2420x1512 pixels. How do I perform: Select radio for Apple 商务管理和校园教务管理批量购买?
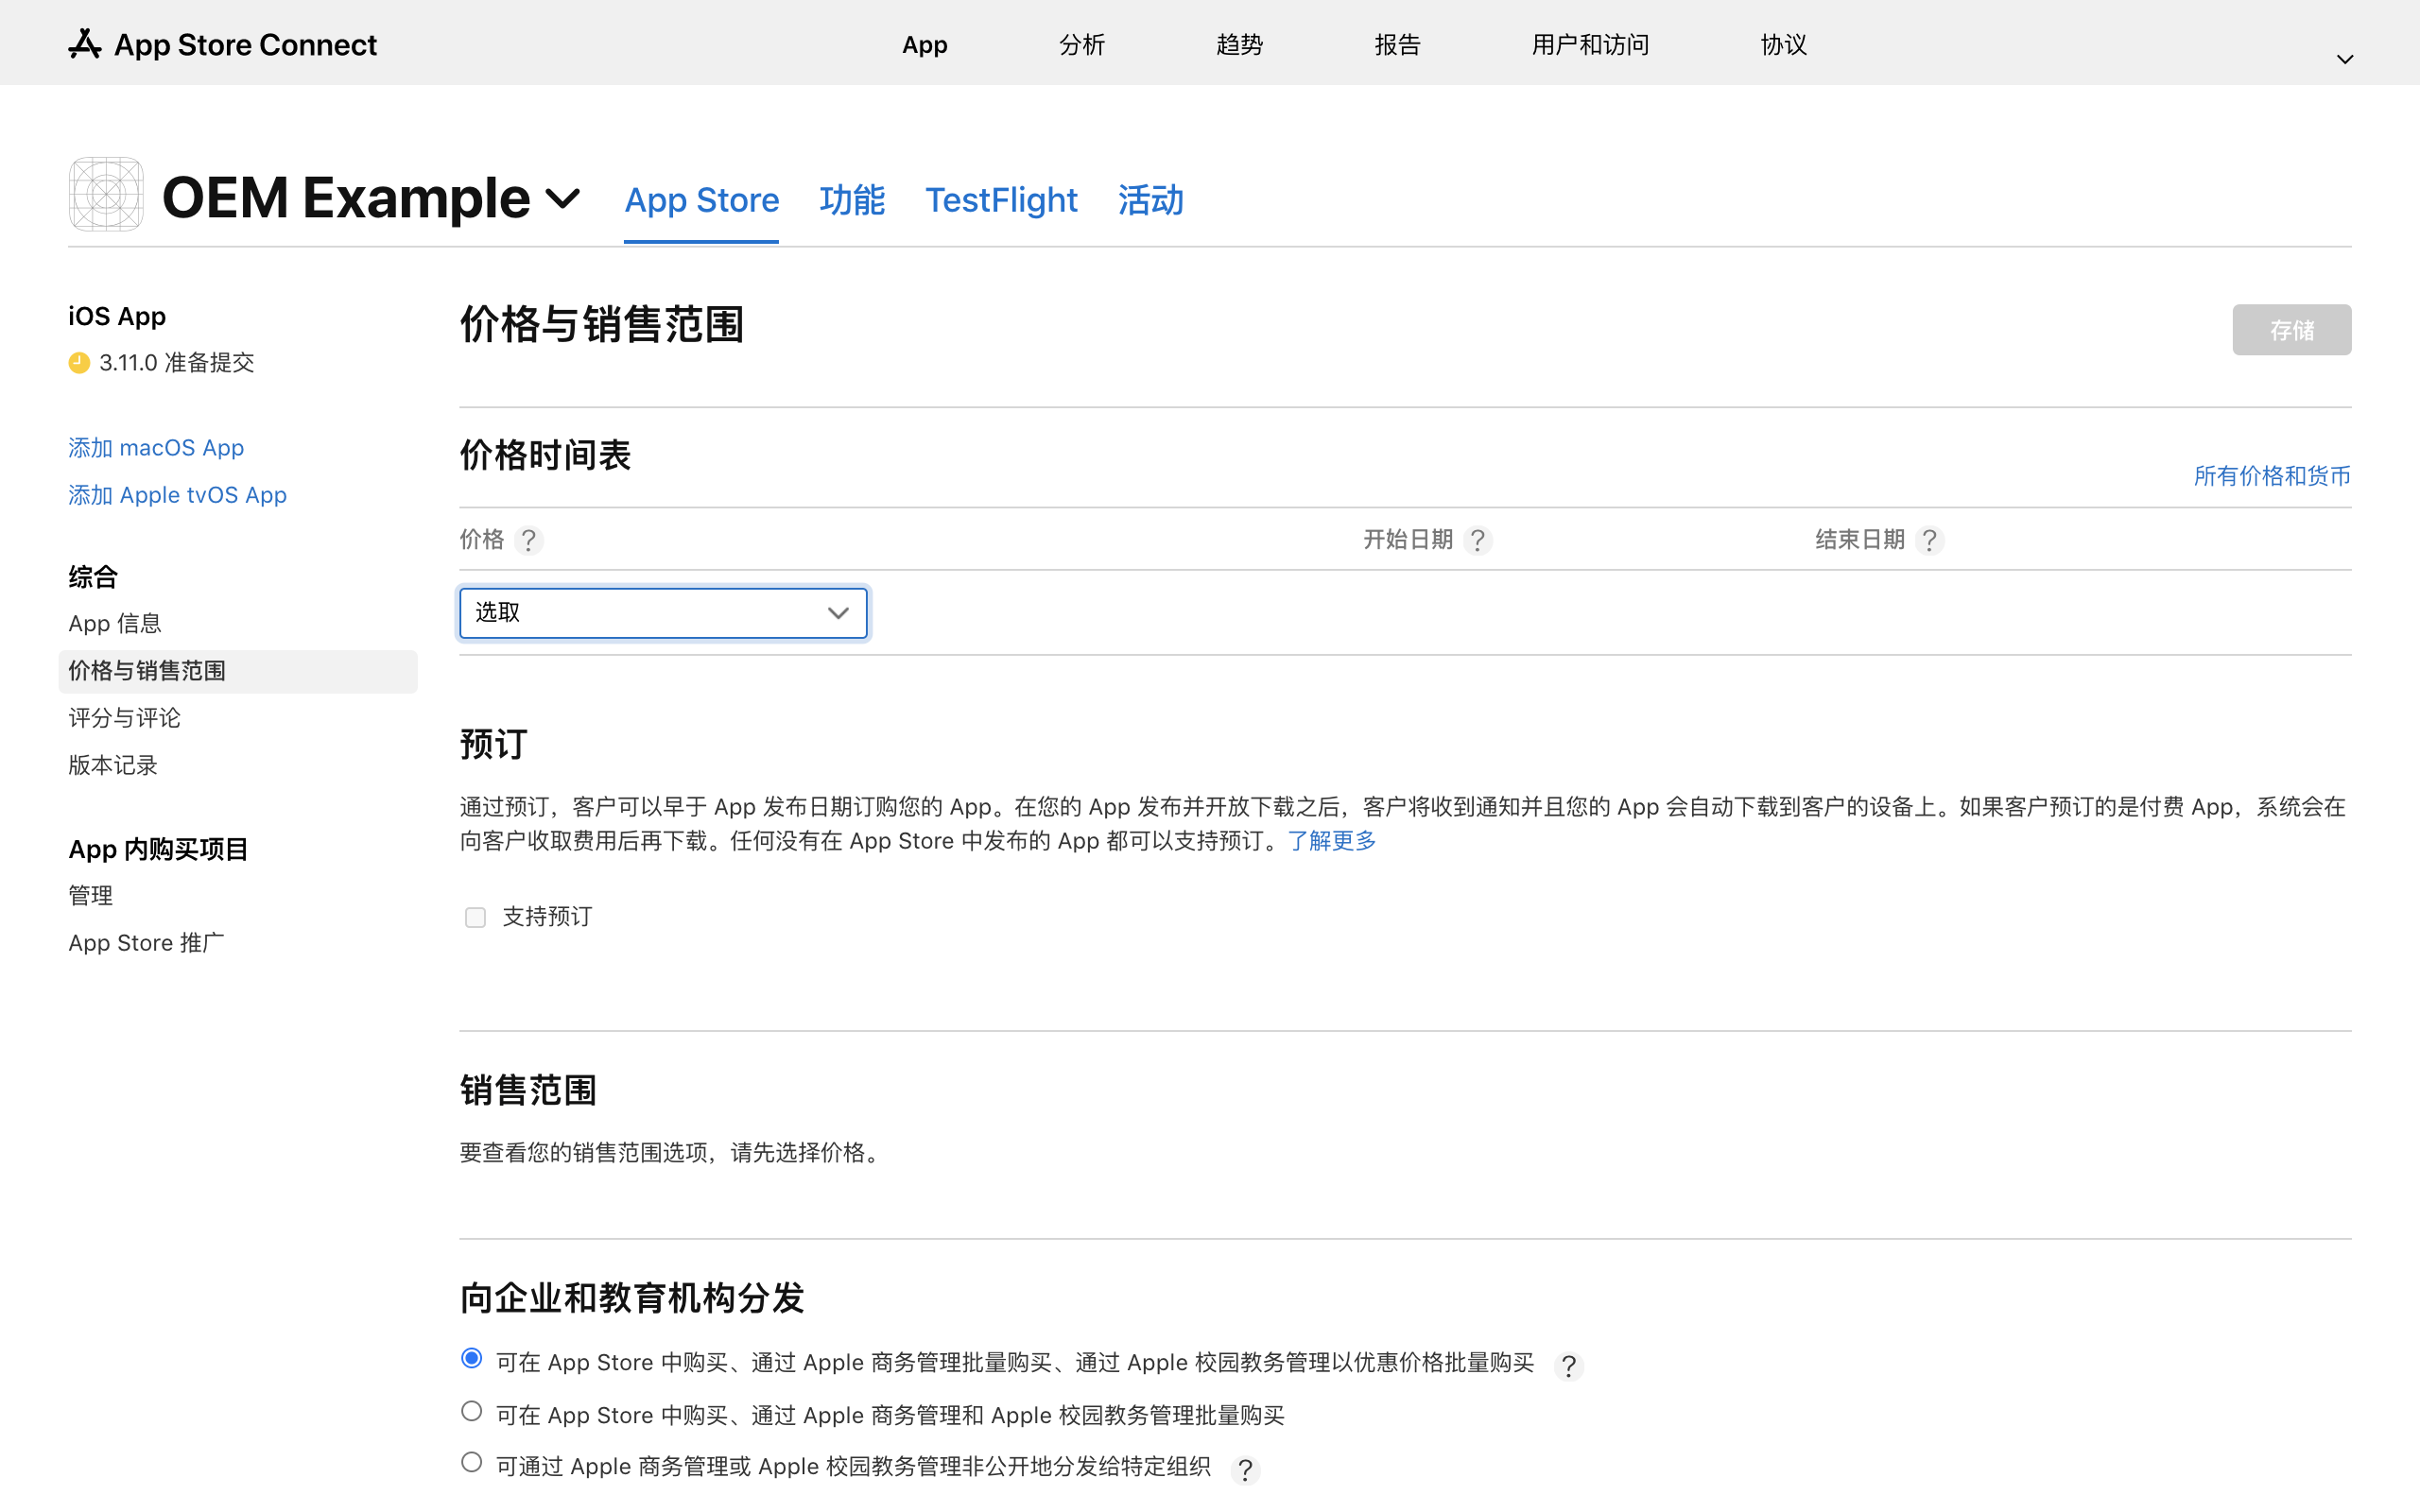472,1411
